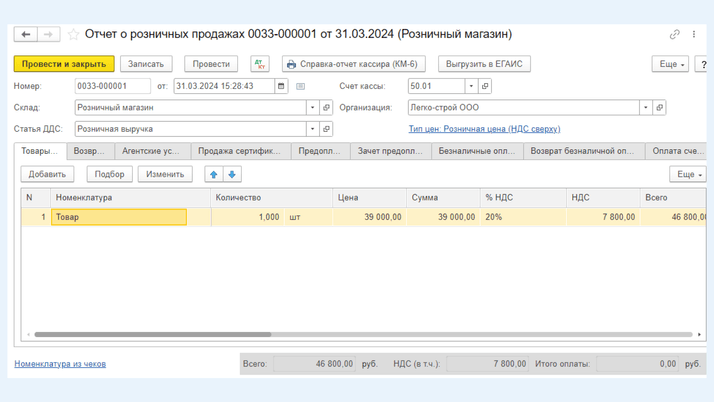
Task: Open Продажа сертифик... tab
Action: pos(241,151)
